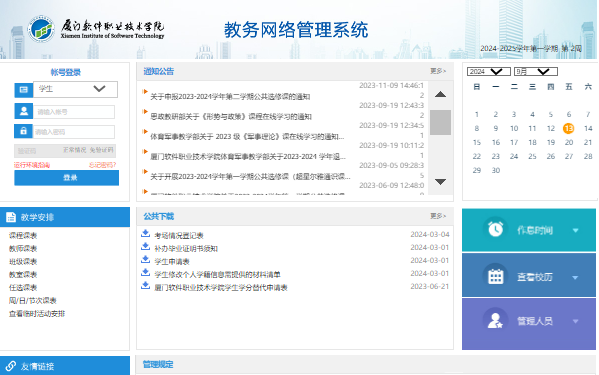
Task: Click orange arrow beside 第一学期公共选修课 notice
Action: [x=145, y=171]
